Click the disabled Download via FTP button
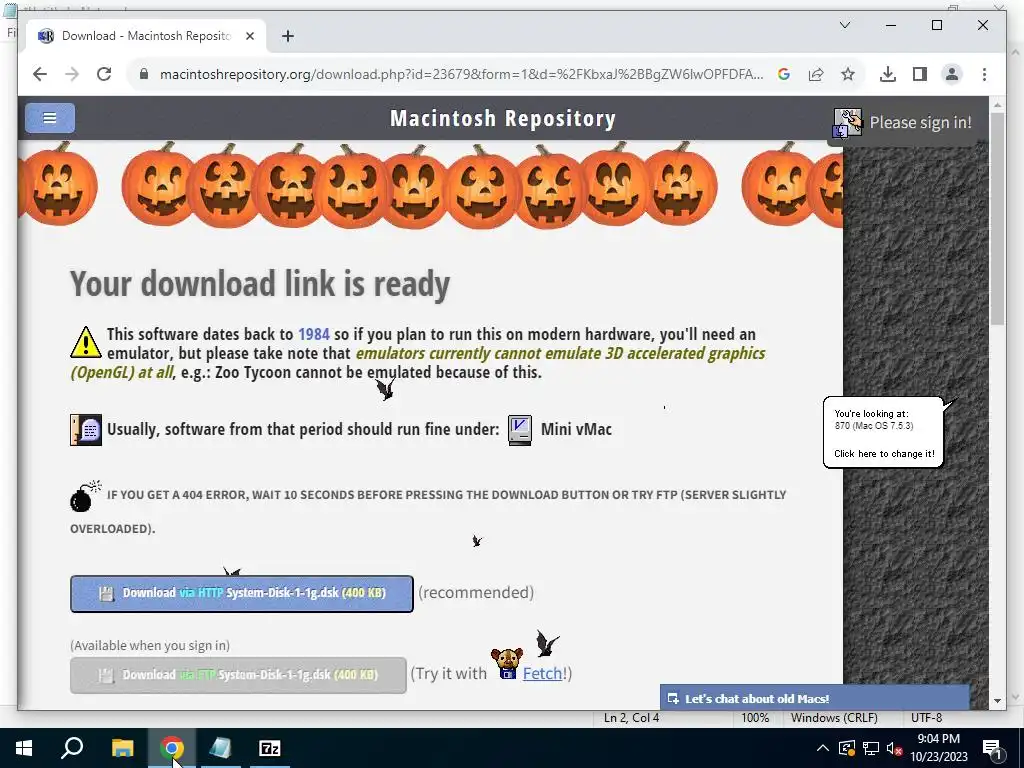Viewport: 1024px width, 768px height. click(238, 675)
